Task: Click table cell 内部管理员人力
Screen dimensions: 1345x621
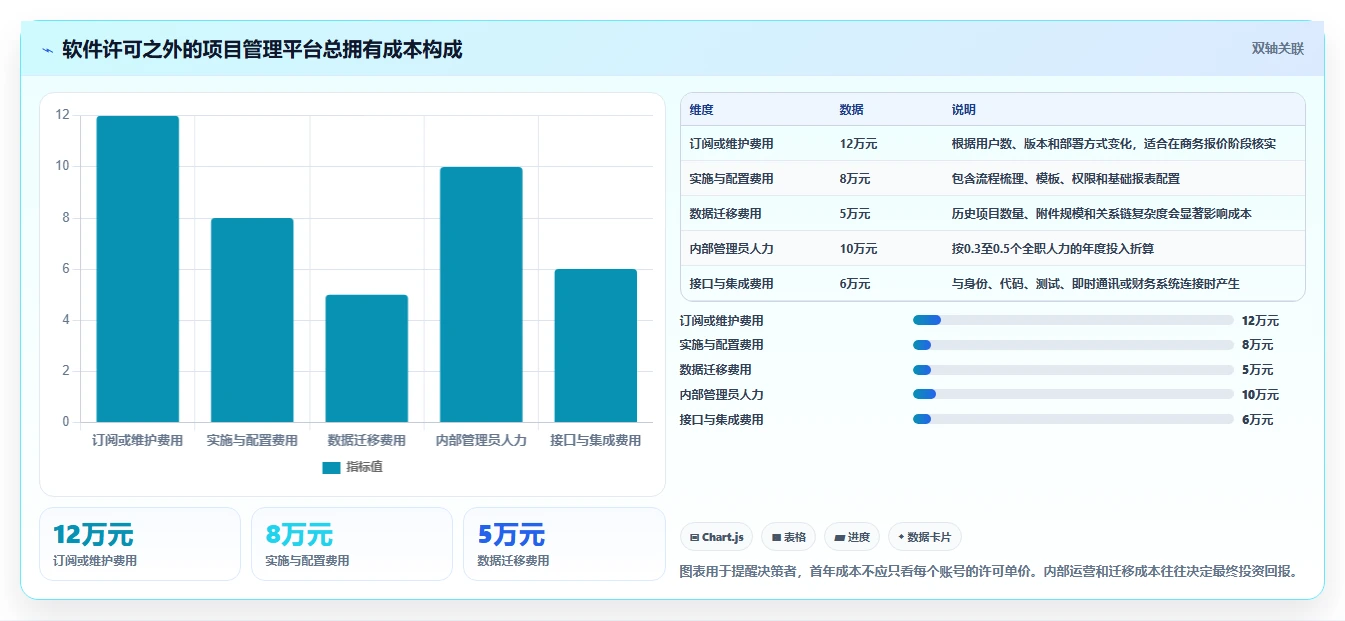Action: (x=732, y=249)
